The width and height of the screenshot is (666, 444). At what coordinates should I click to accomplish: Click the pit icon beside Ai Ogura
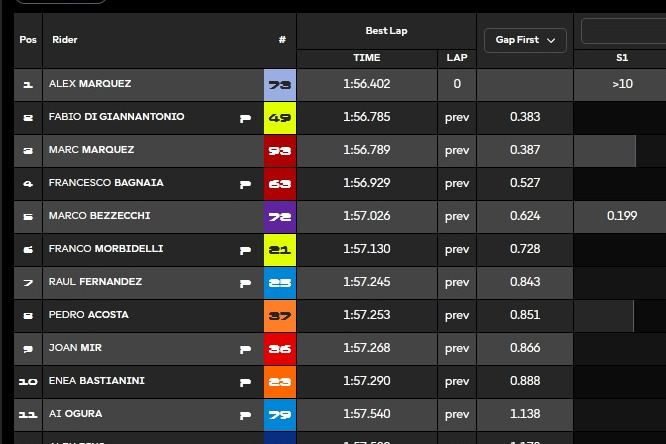coord(245,415)
